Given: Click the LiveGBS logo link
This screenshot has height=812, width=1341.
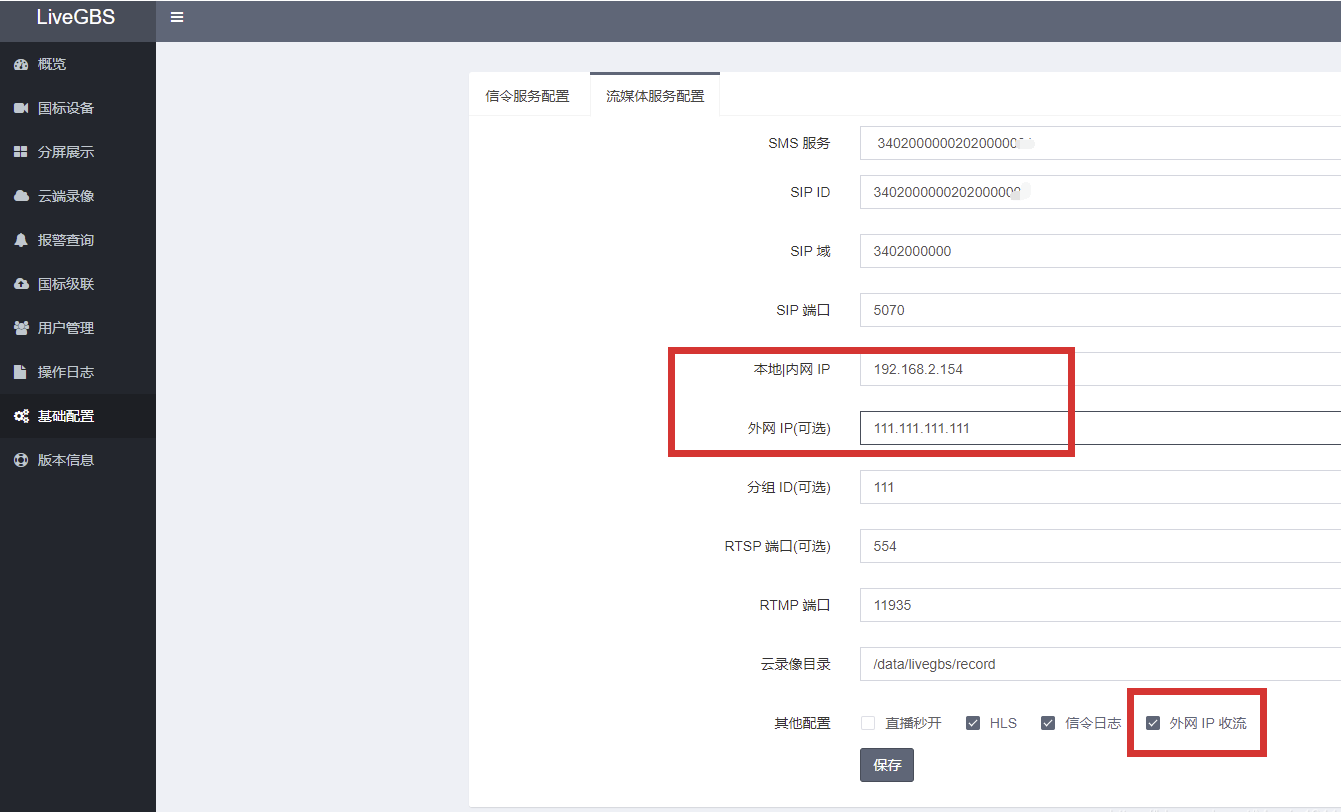Looking at the screenshot, I should pos(76,17).
